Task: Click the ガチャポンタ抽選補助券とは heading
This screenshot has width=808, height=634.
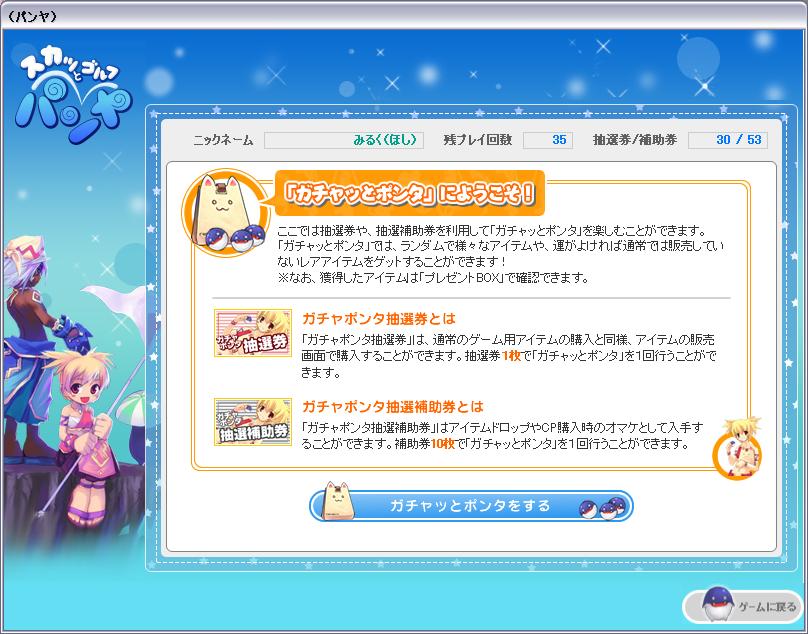Action: 393,407
